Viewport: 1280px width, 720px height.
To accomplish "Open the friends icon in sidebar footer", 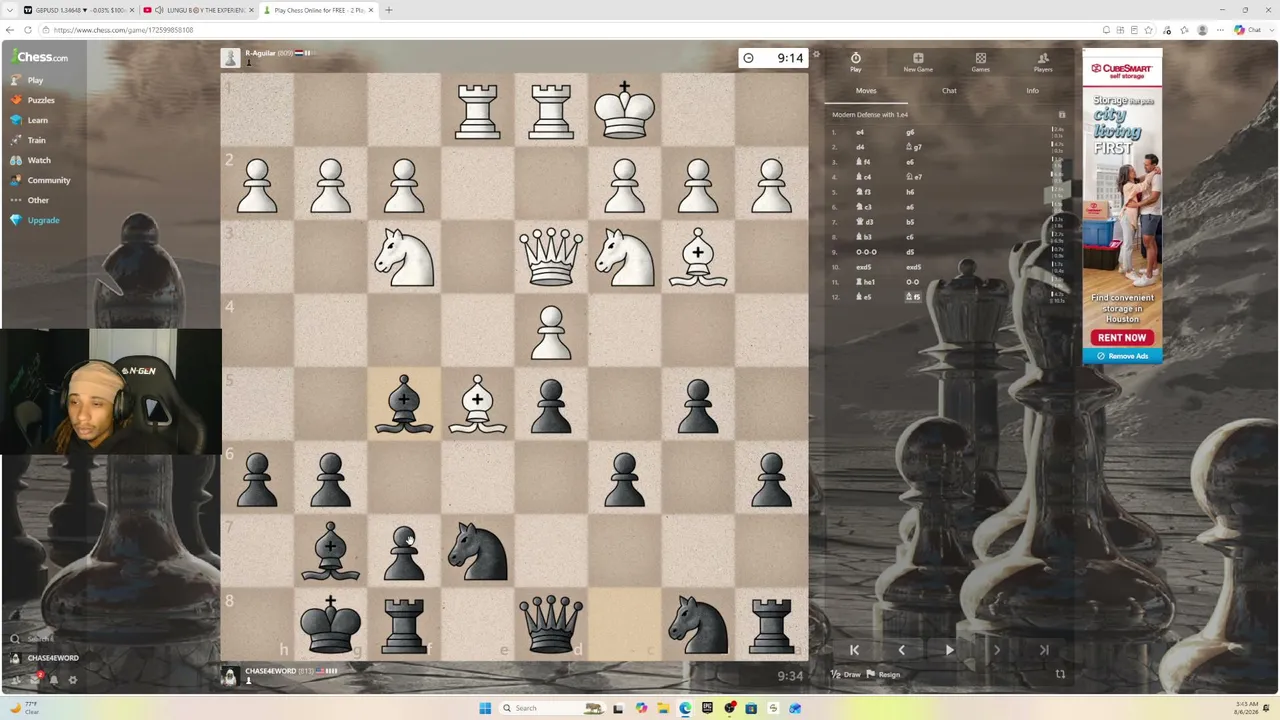I will [x=17, y=679].
